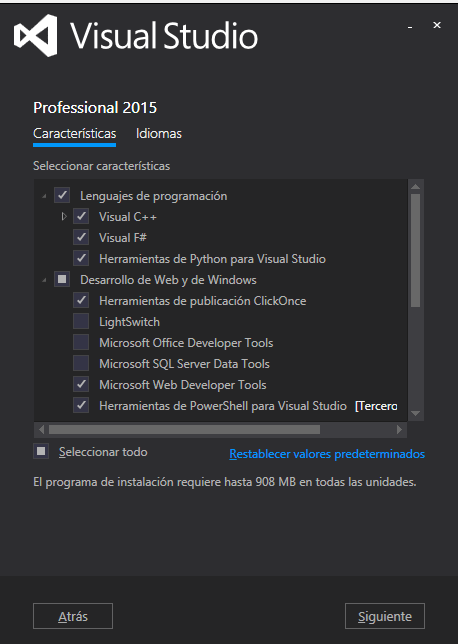The image size is (458, 644).
Task: Click the vertical scrollbar thumb
Action: [x=415, y=251]
